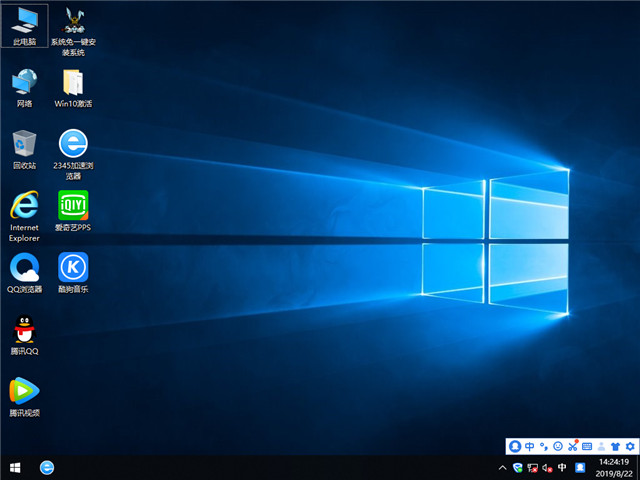Toggle 中 Chinese/English mode in IME toolbar
The image size is (640, 480).
click(x=529, y=445)
